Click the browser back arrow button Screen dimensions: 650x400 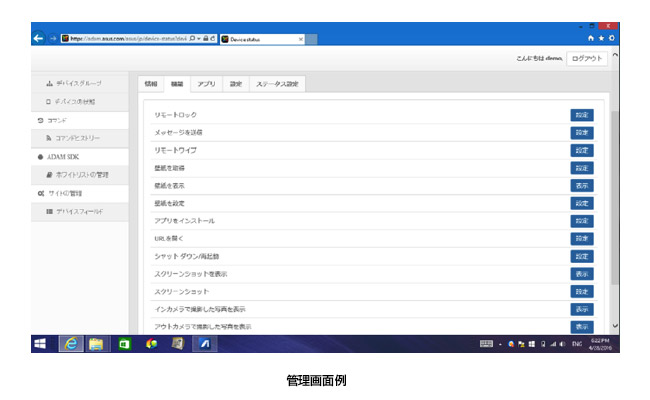tap(38, 38)
